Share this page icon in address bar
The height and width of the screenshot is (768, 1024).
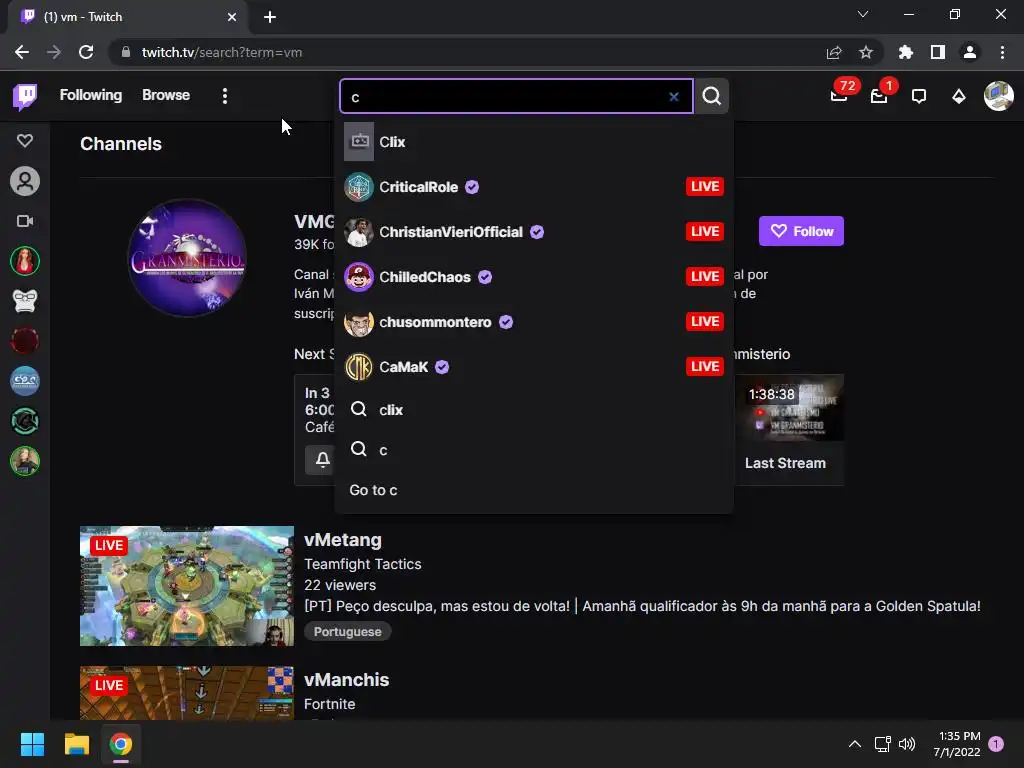(834, 52)
